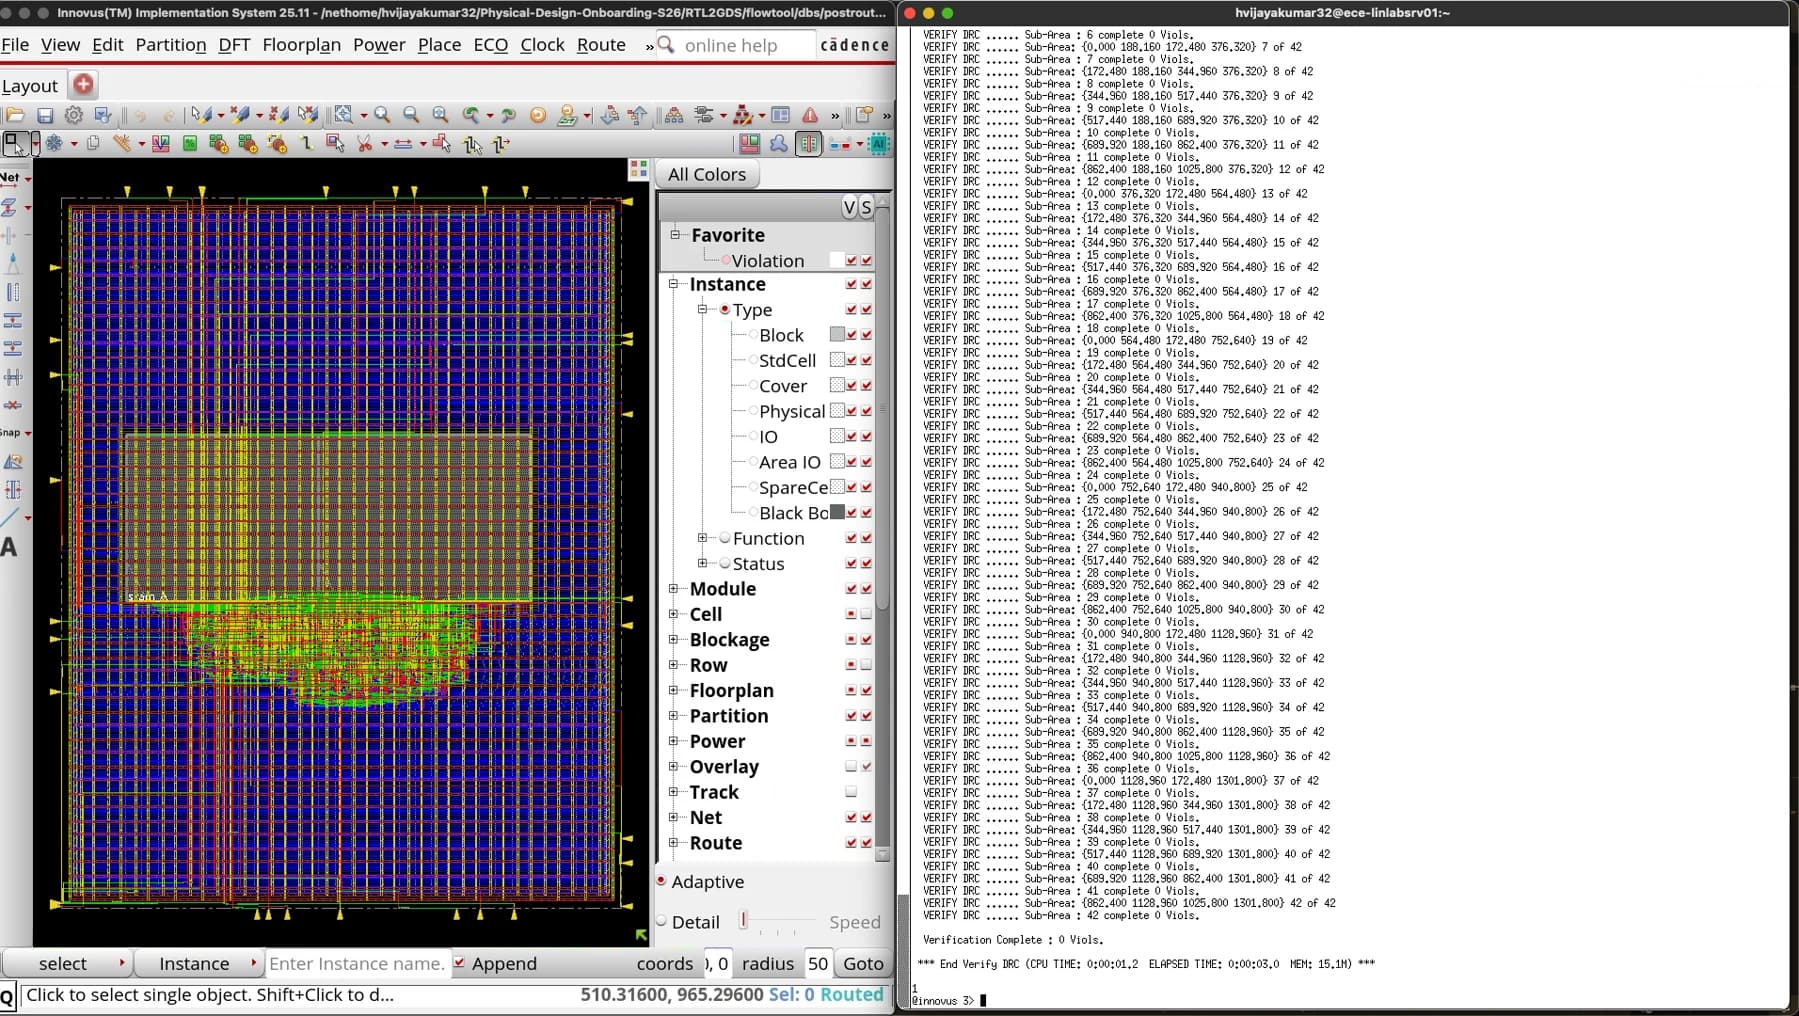Select the scissors Cut Wire tool
The width and height of the screenshot is (1799, 1016).
tap(365, 144)
